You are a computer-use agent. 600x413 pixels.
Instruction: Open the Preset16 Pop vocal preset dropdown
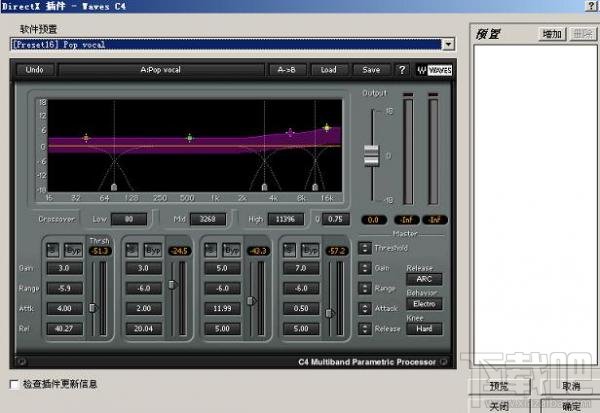coord(448,44)
